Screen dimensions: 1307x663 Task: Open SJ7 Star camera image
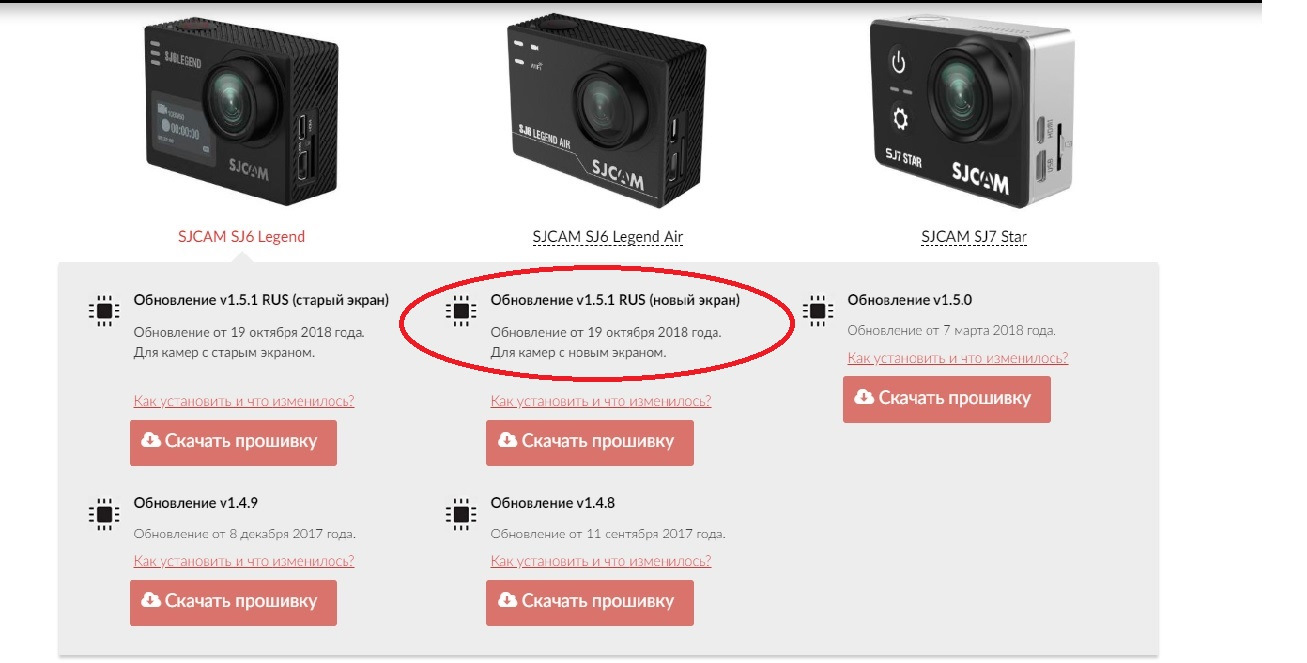pyautogui.click(x=966, y=108)
